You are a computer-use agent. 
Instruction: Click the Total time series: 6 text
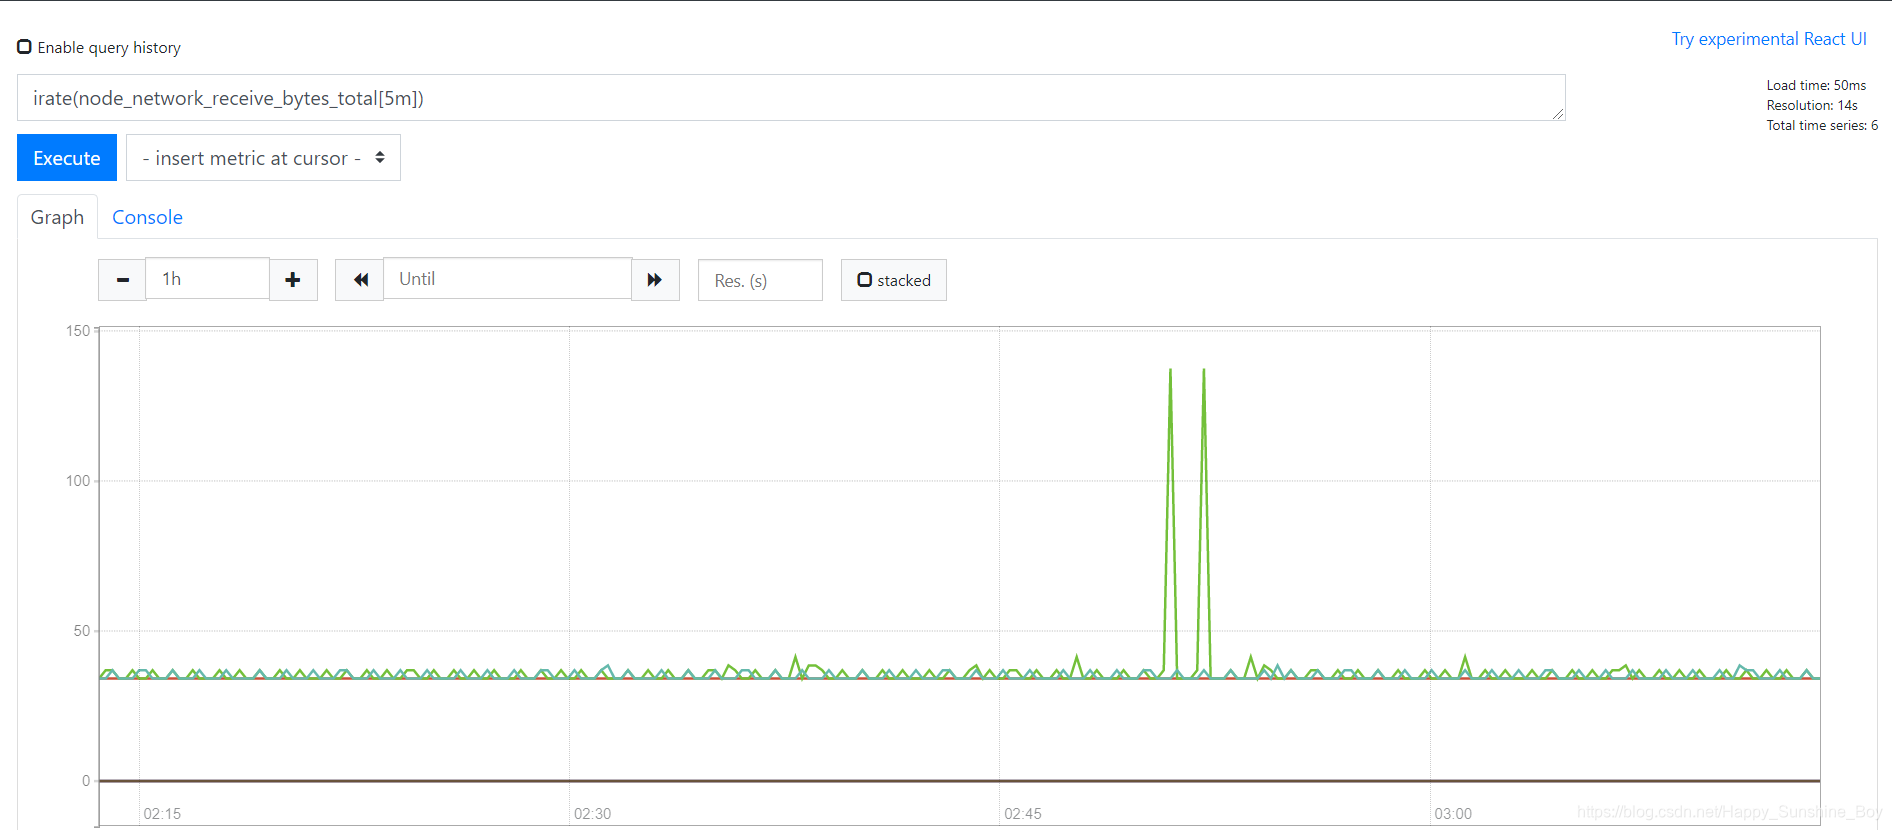(1822, 125)
